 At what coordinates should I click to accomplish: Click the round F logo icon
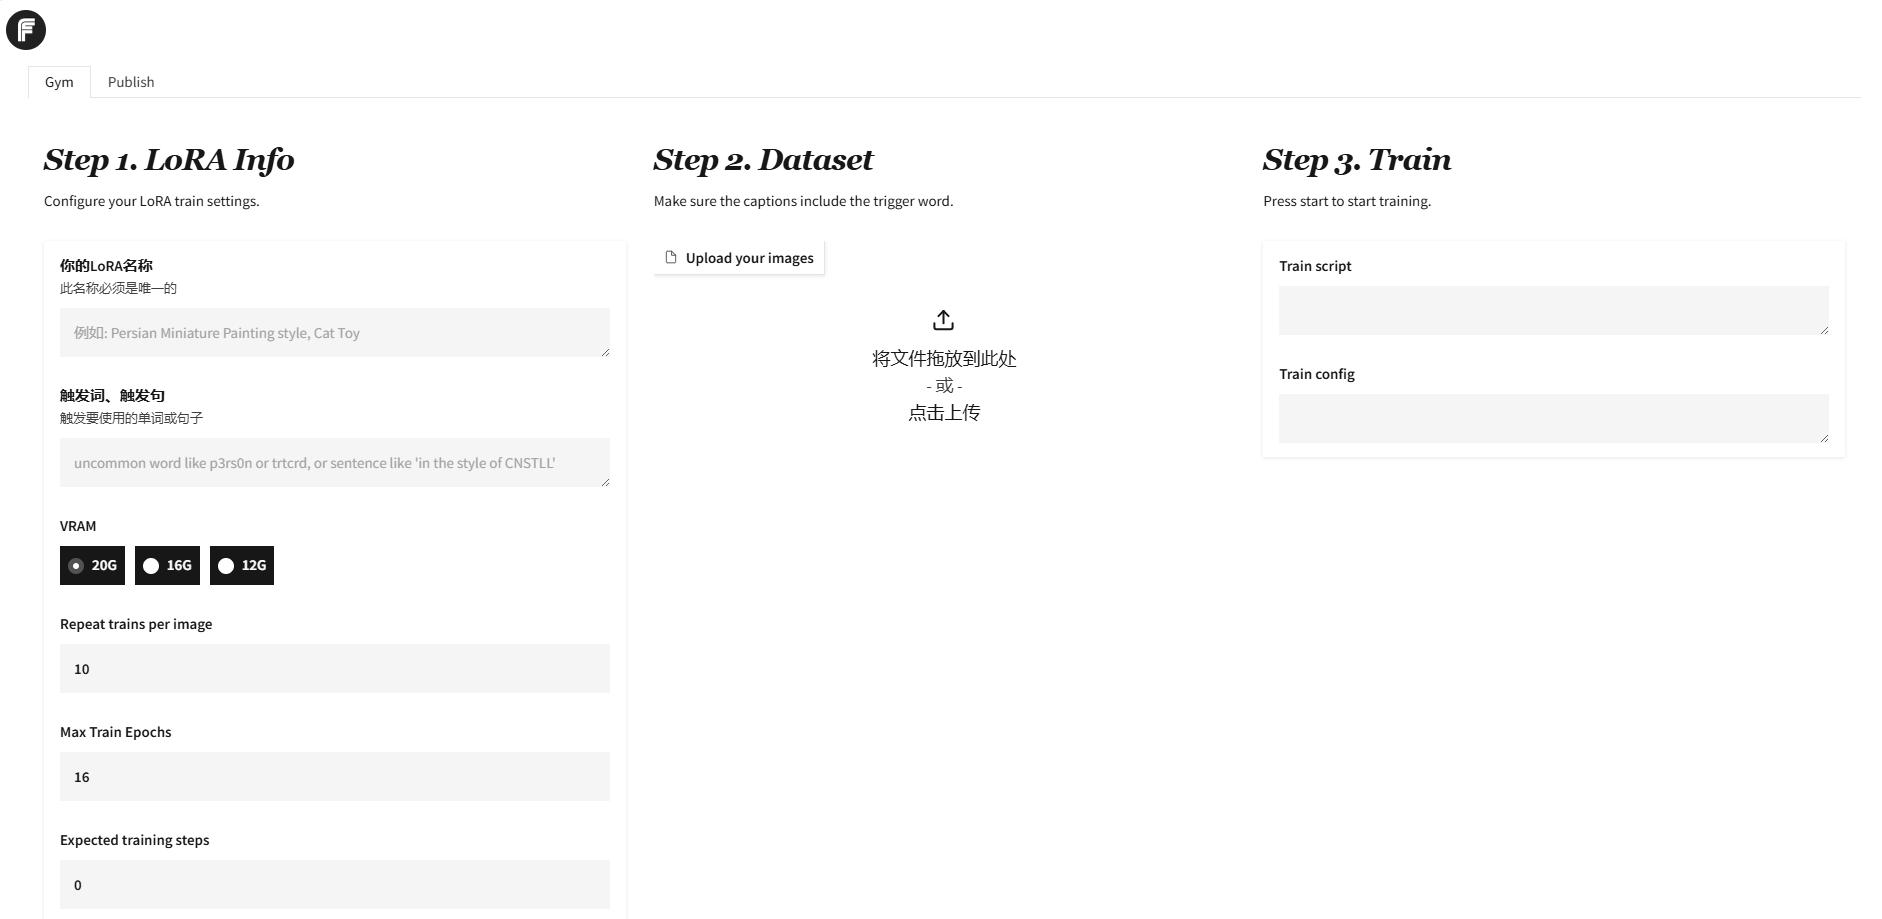point(26,30)
